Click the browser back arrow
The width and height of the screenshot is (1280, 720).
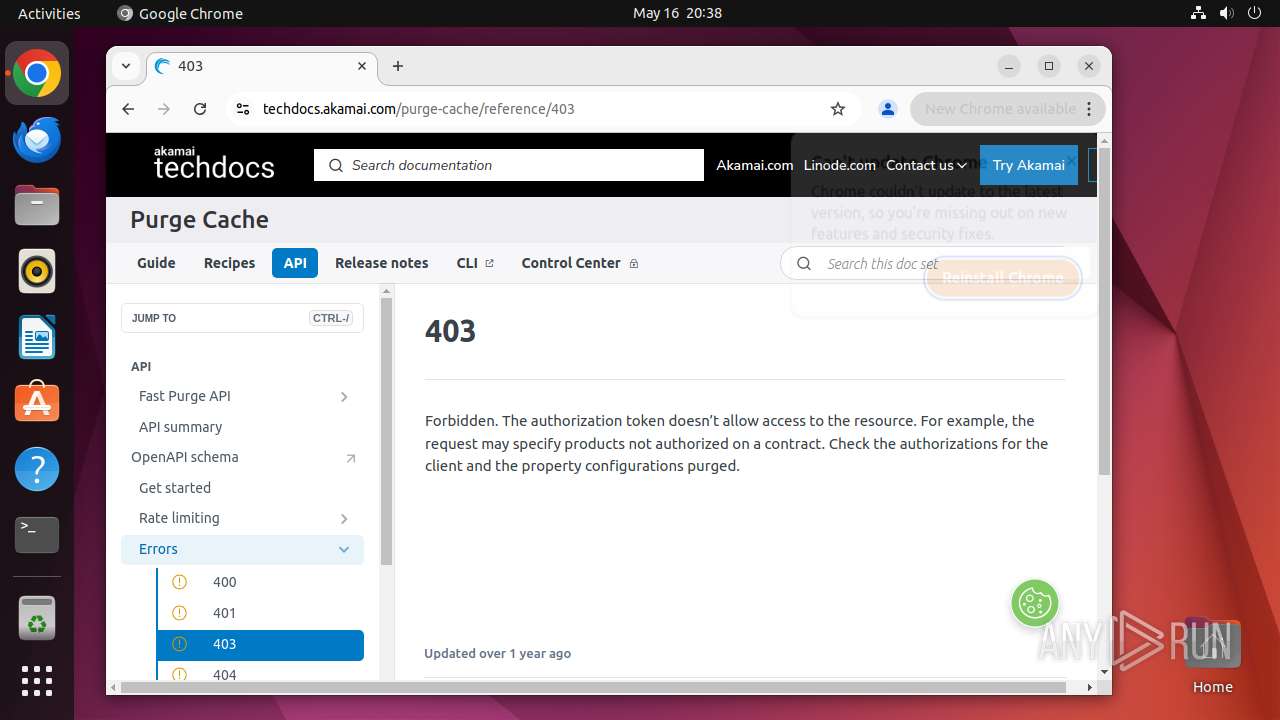coord(128,109)
